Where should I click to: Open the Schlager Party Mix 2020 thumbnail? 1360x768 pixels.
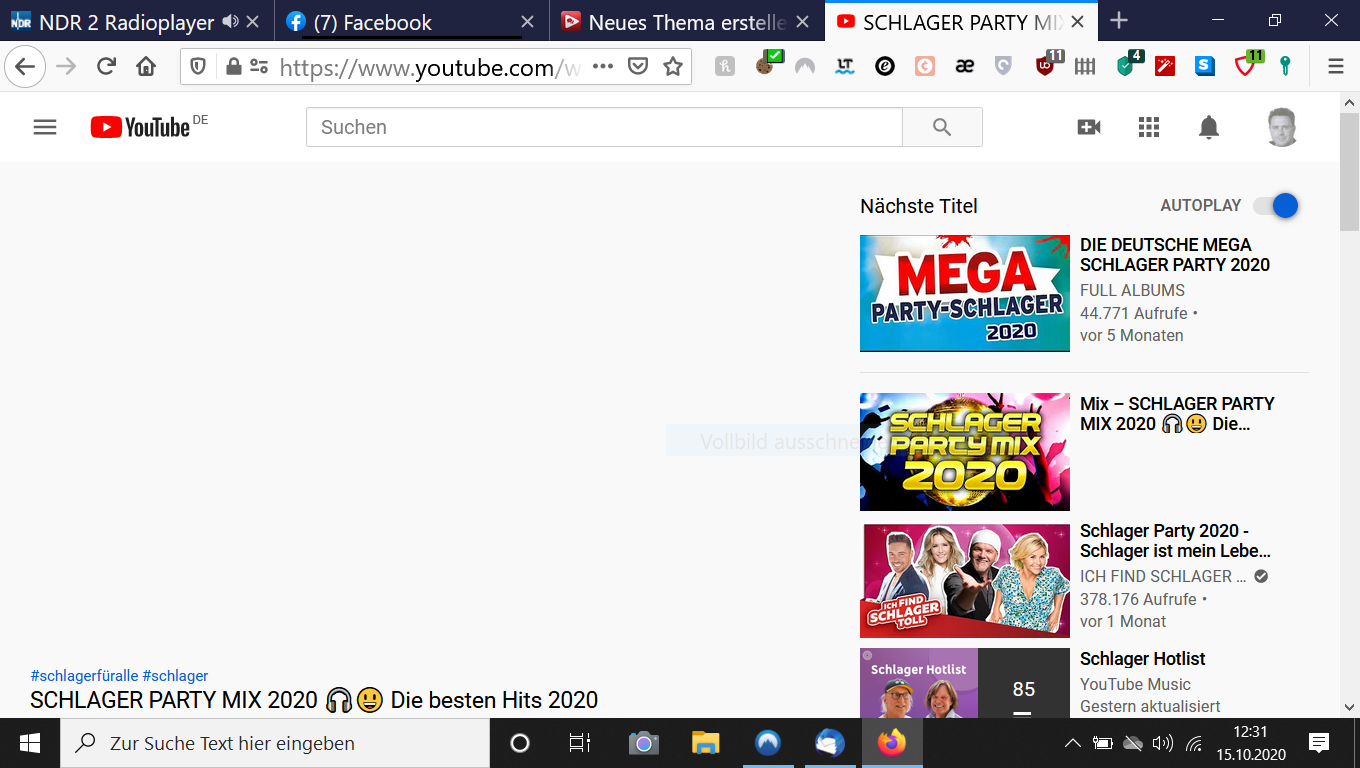(964, 452)
